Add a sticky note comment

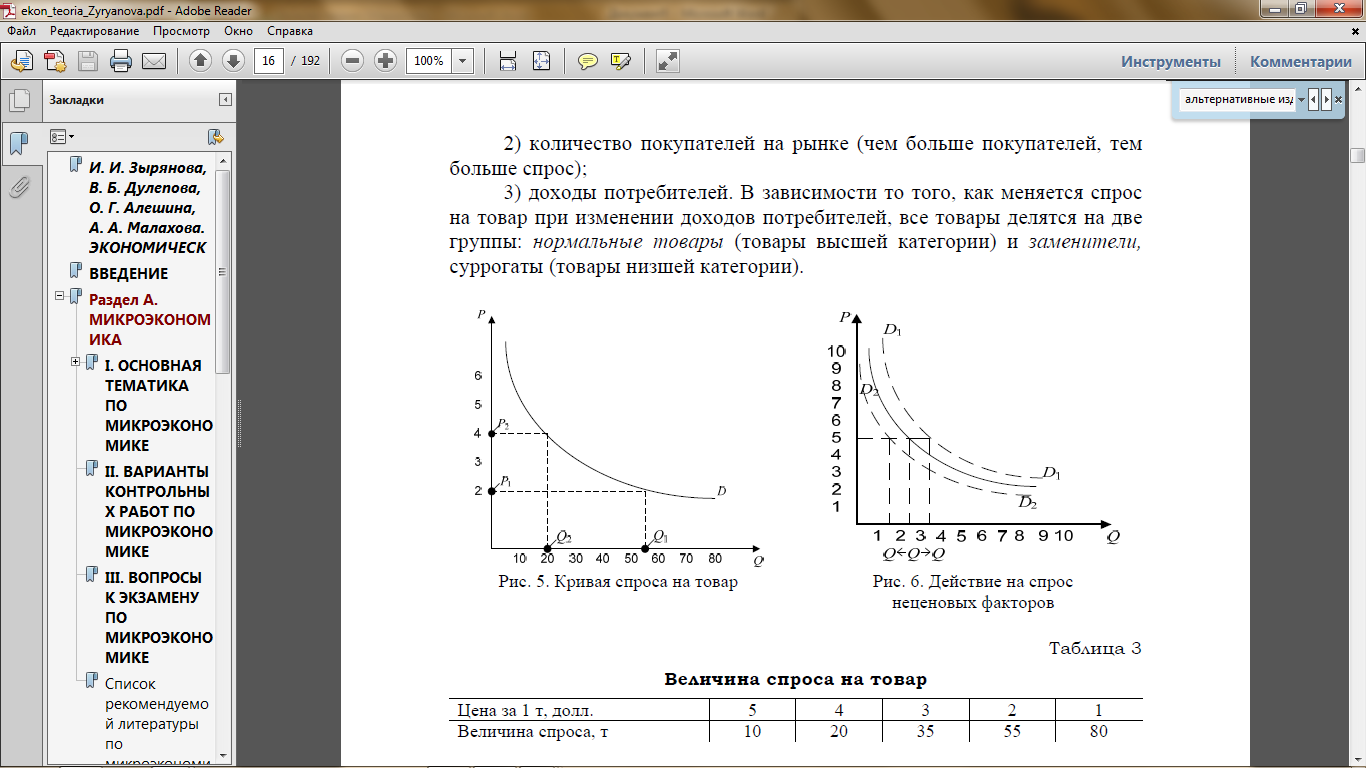tap(588, 61)
